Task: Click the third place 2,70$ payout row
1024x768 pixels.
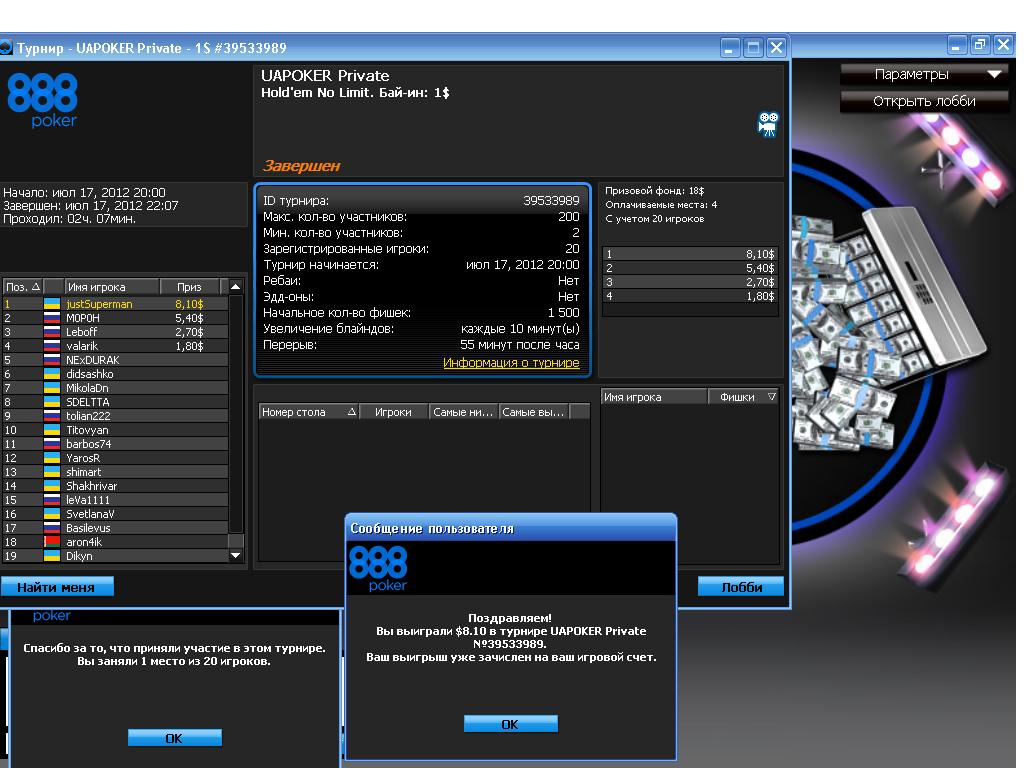Action: [x=690, y=282]
